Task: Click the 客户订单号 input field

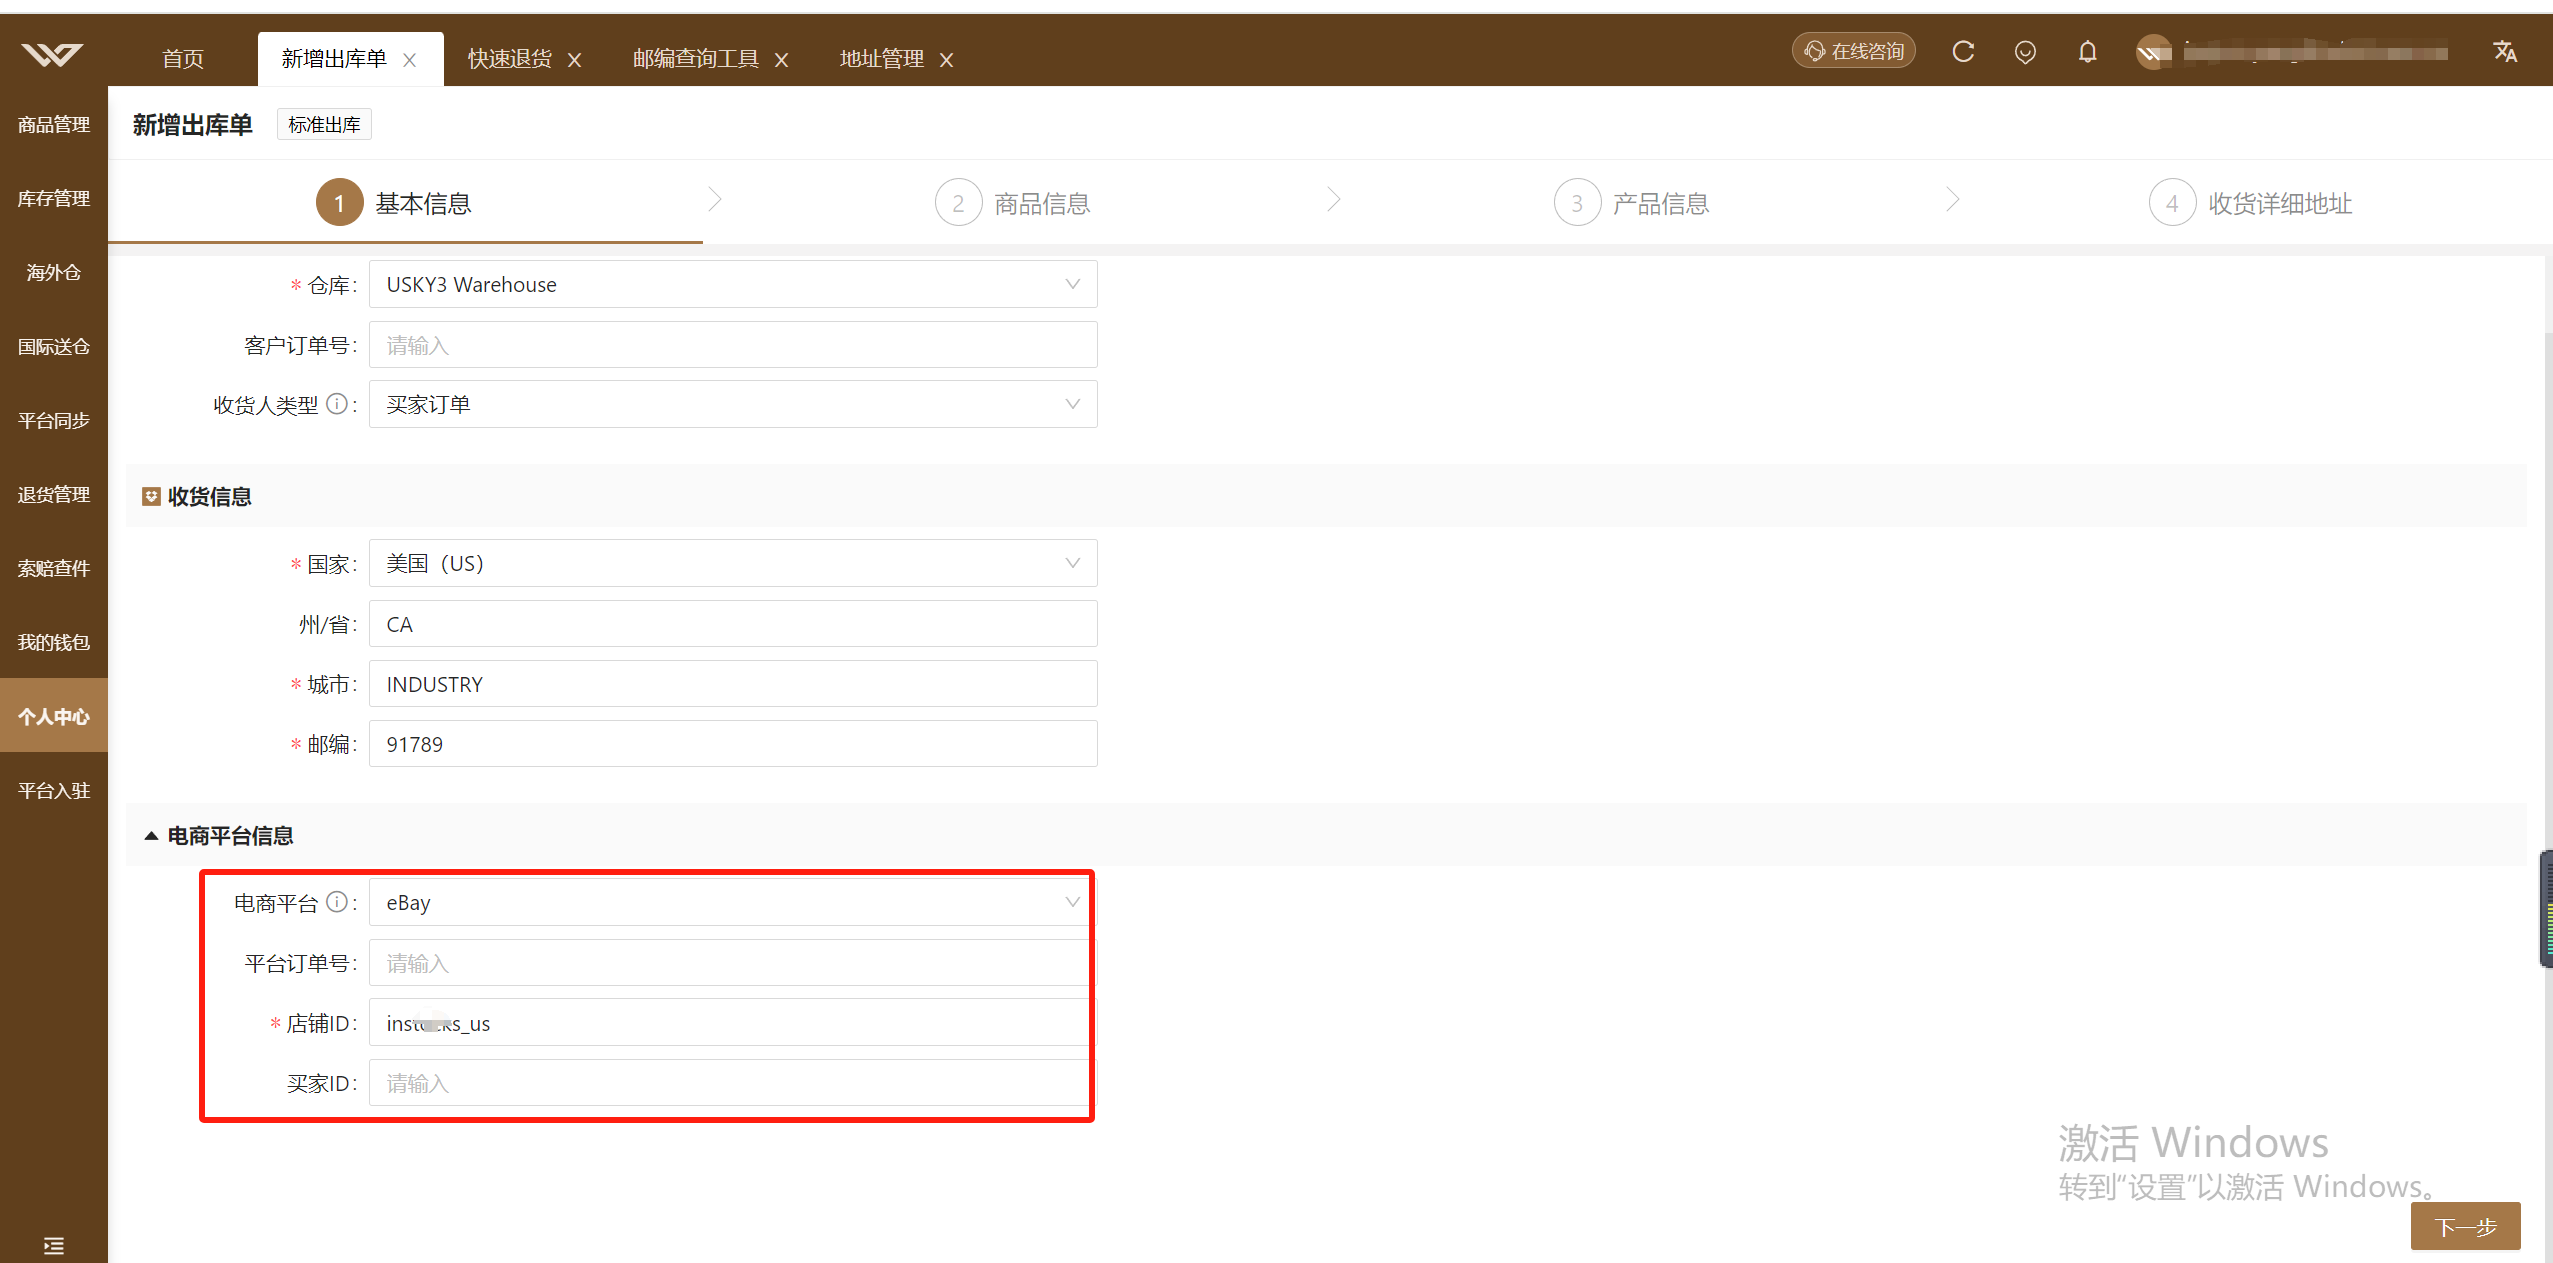Action: [733, 344]
